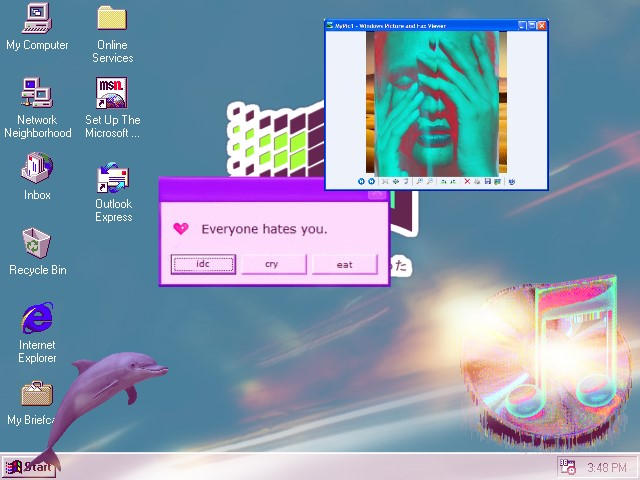Close the Windows Picture and Fax Viewer
This screenshot has height=480, width=640.
click(542, 26)
